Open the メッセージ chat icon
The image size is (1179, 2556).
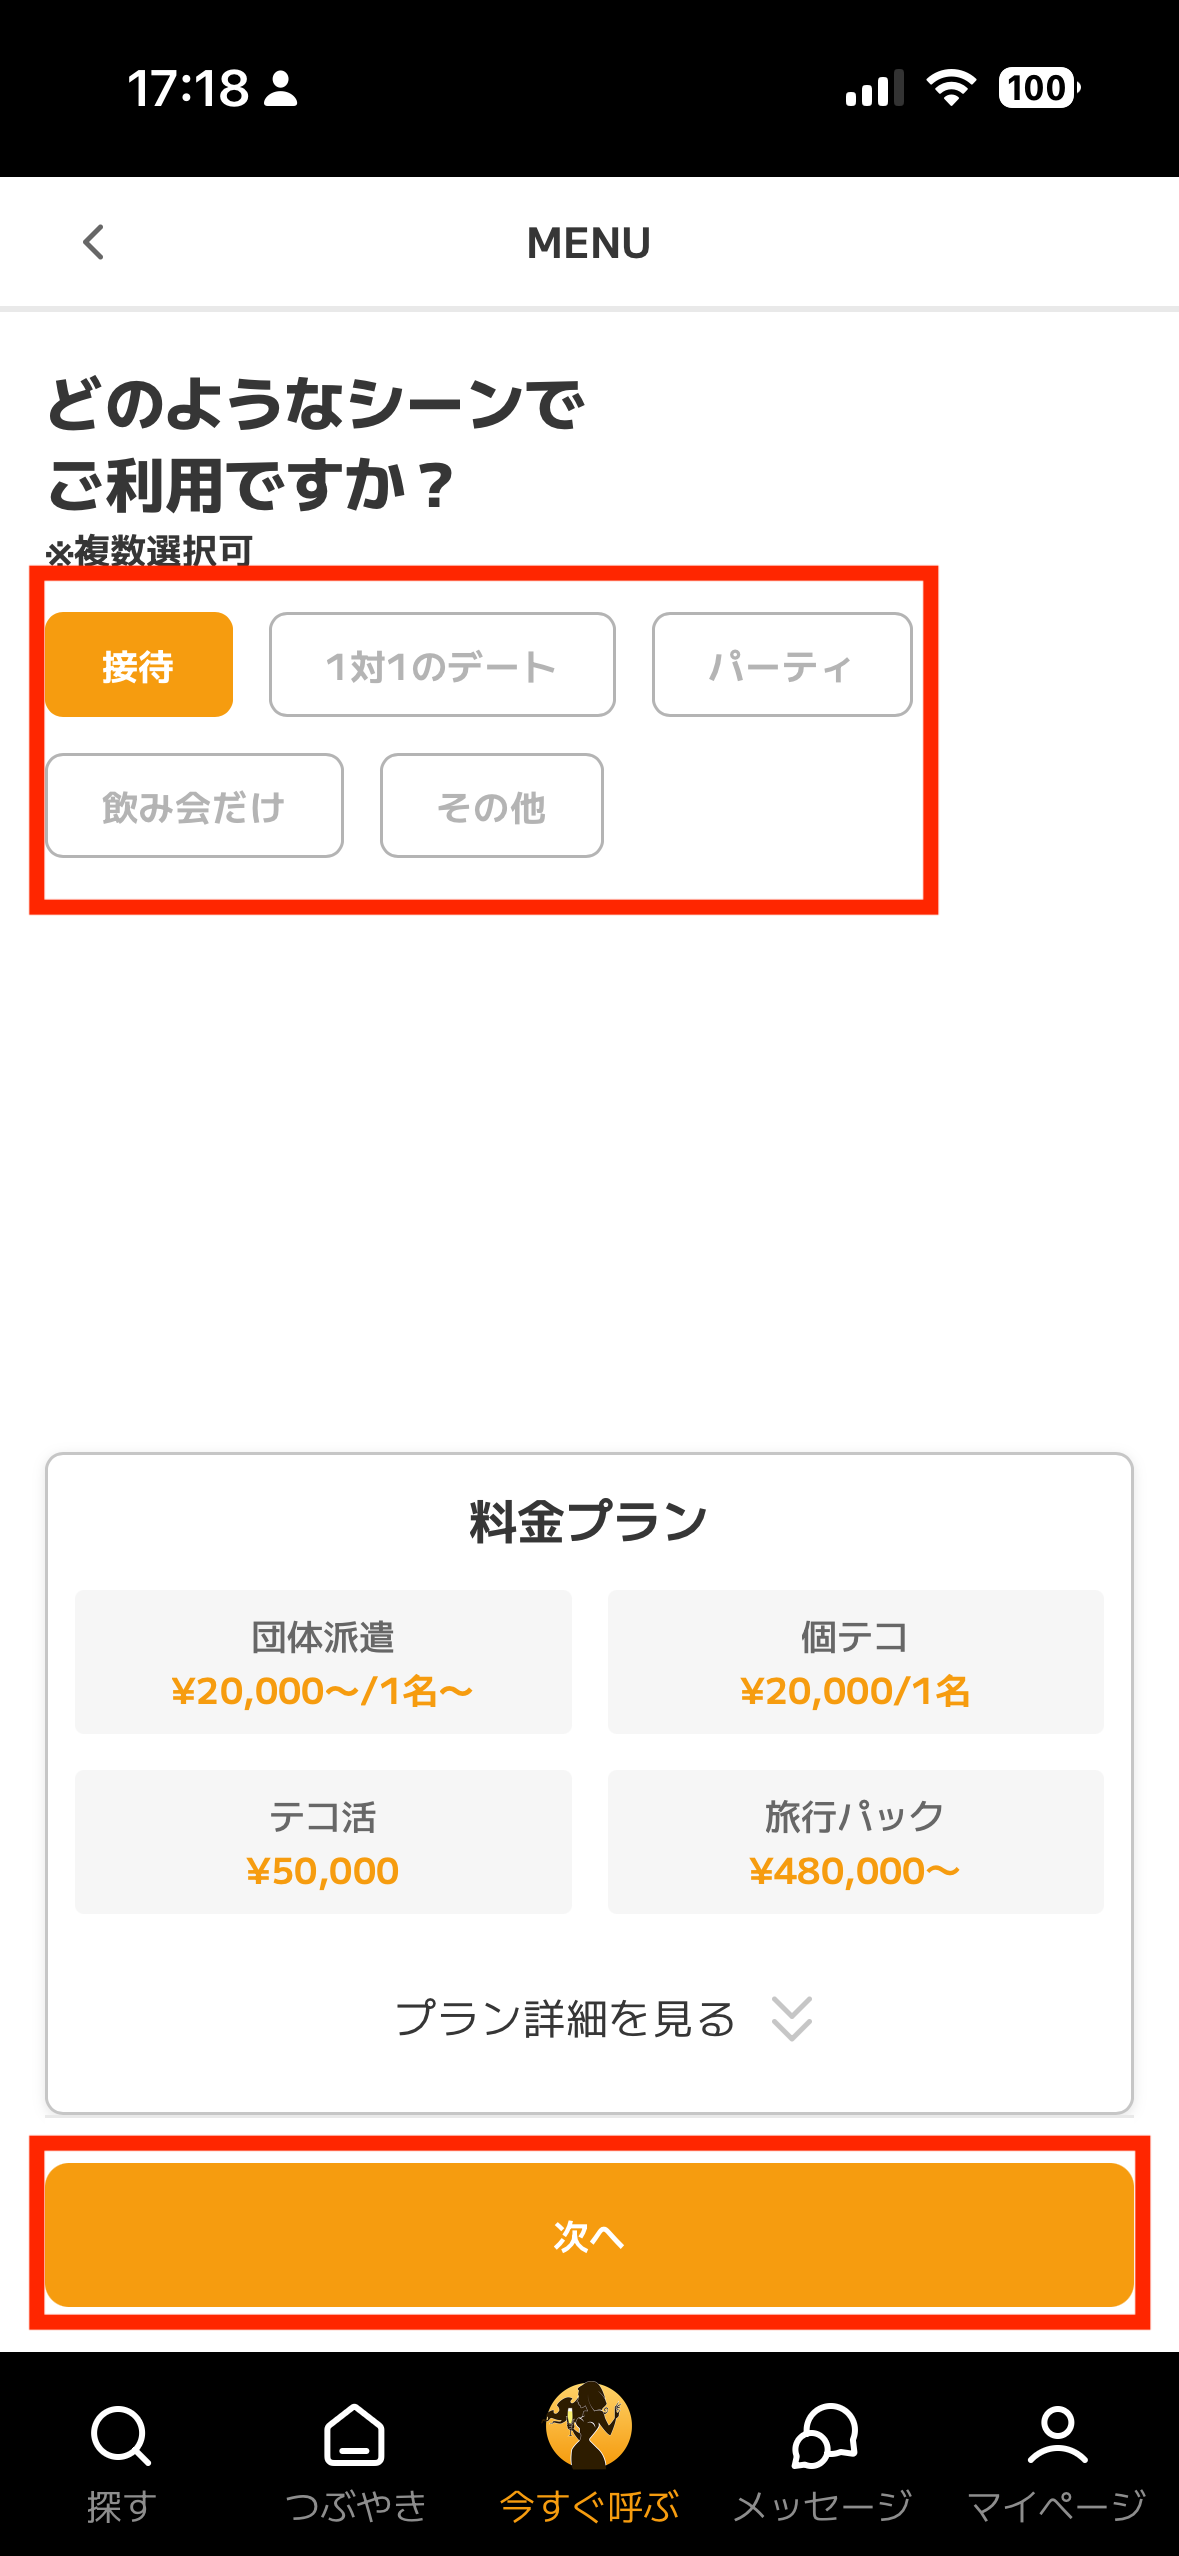tap(824, 2436)
